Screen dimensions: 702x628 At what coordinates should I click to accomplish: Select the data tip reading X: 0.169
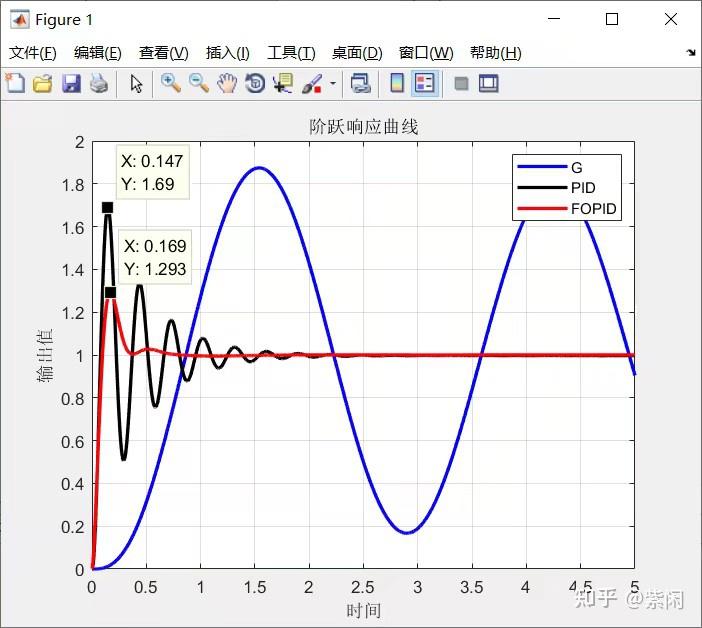click(155, 257)
